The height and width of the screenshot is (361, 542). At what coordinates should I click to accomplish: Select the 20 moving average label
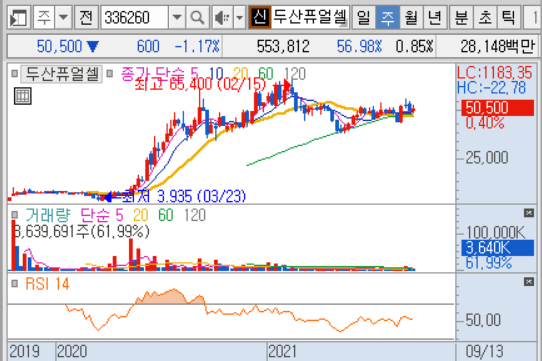[241, 74]
